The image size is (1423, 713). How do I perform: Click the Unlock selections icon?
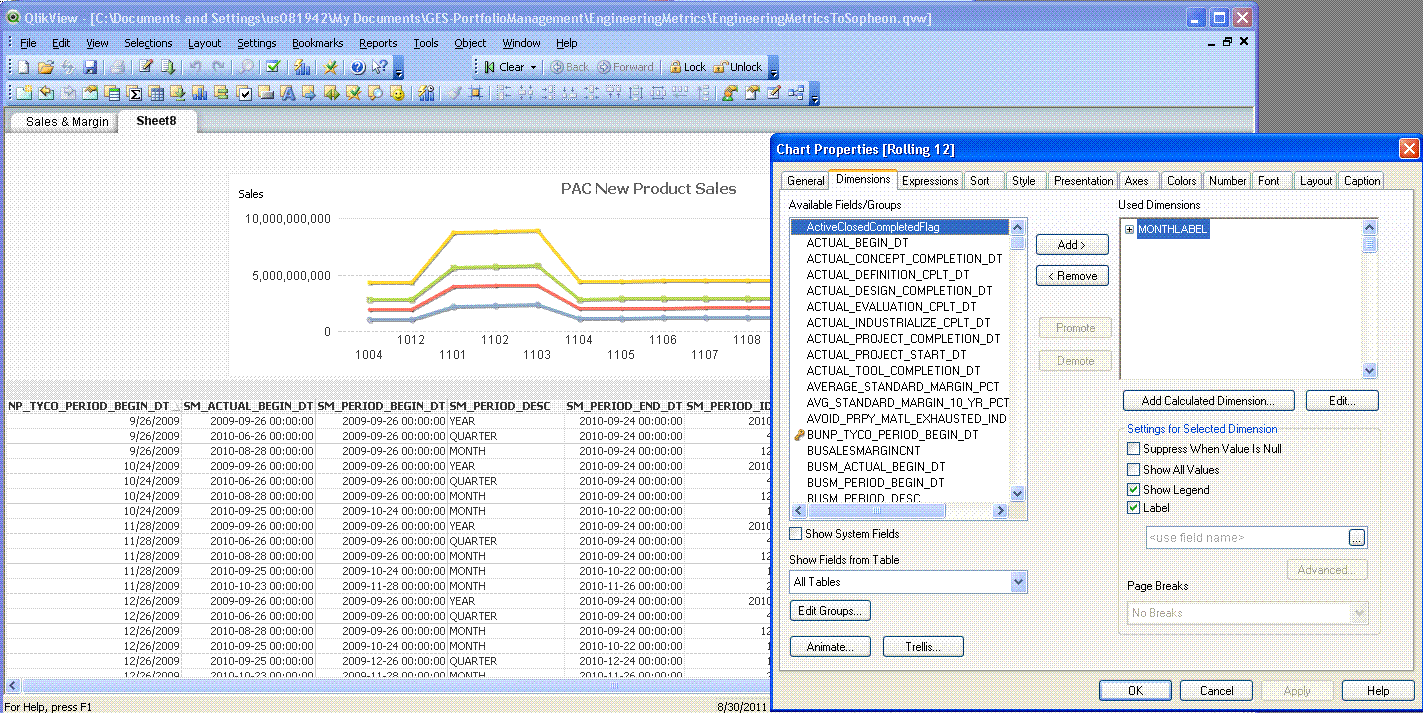(720, 67)
